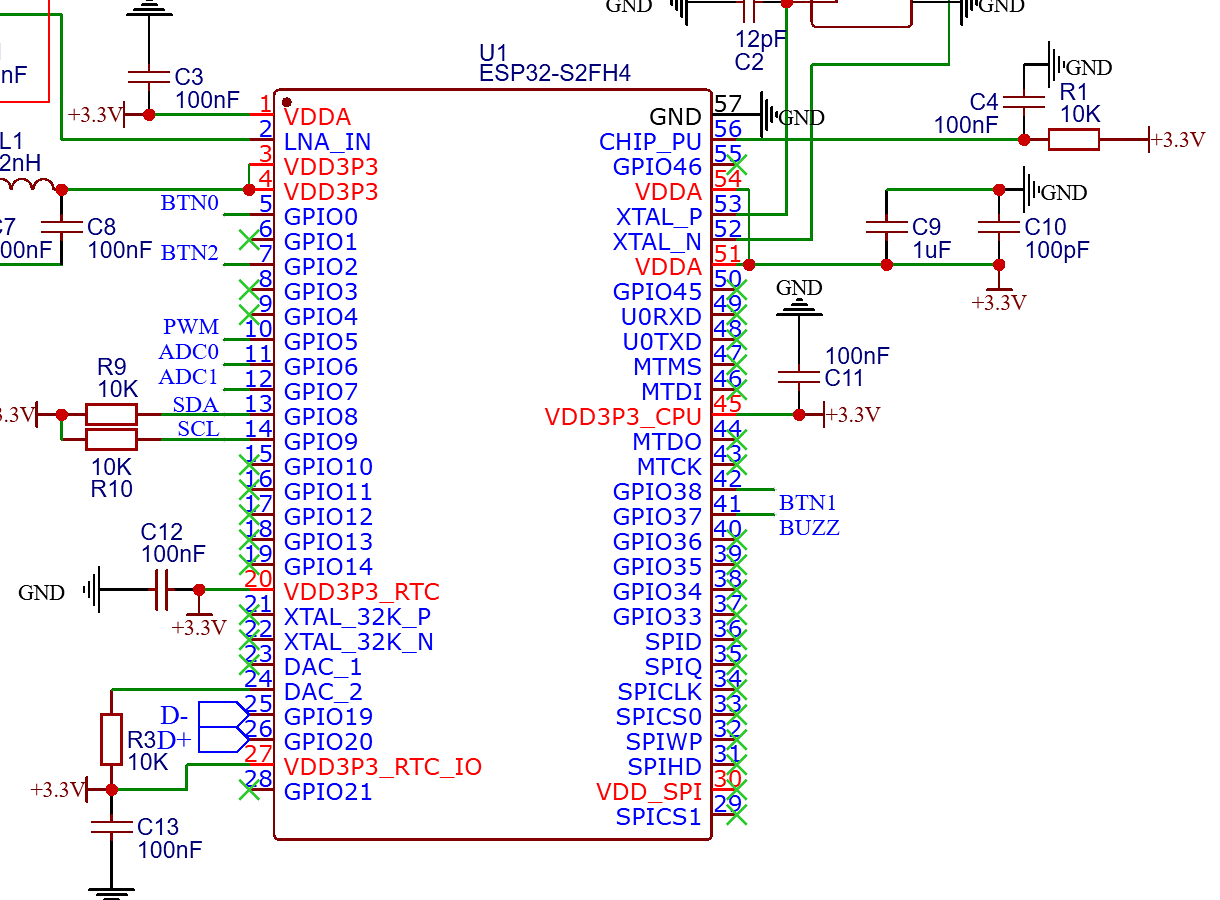This screenshot has width=1220, height=900.
Task: Click the VDD3P3_RTC_IO pin name
Action: point(383,766)
